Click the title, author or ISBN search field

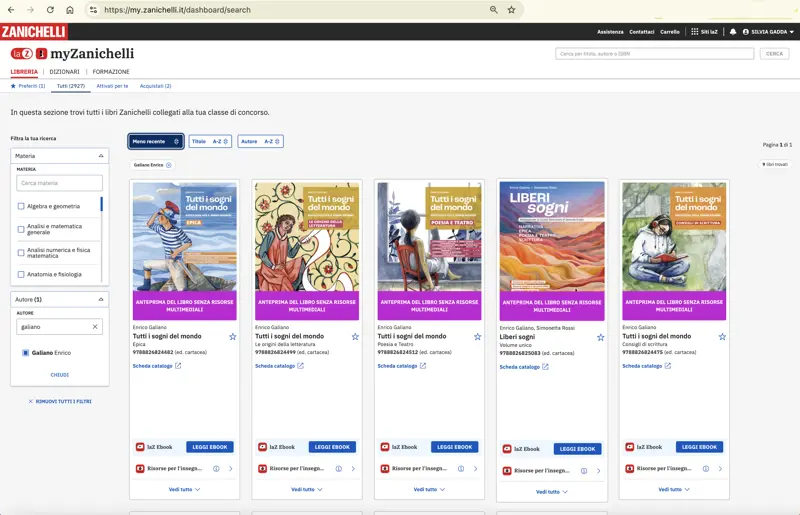click(654, 54)
